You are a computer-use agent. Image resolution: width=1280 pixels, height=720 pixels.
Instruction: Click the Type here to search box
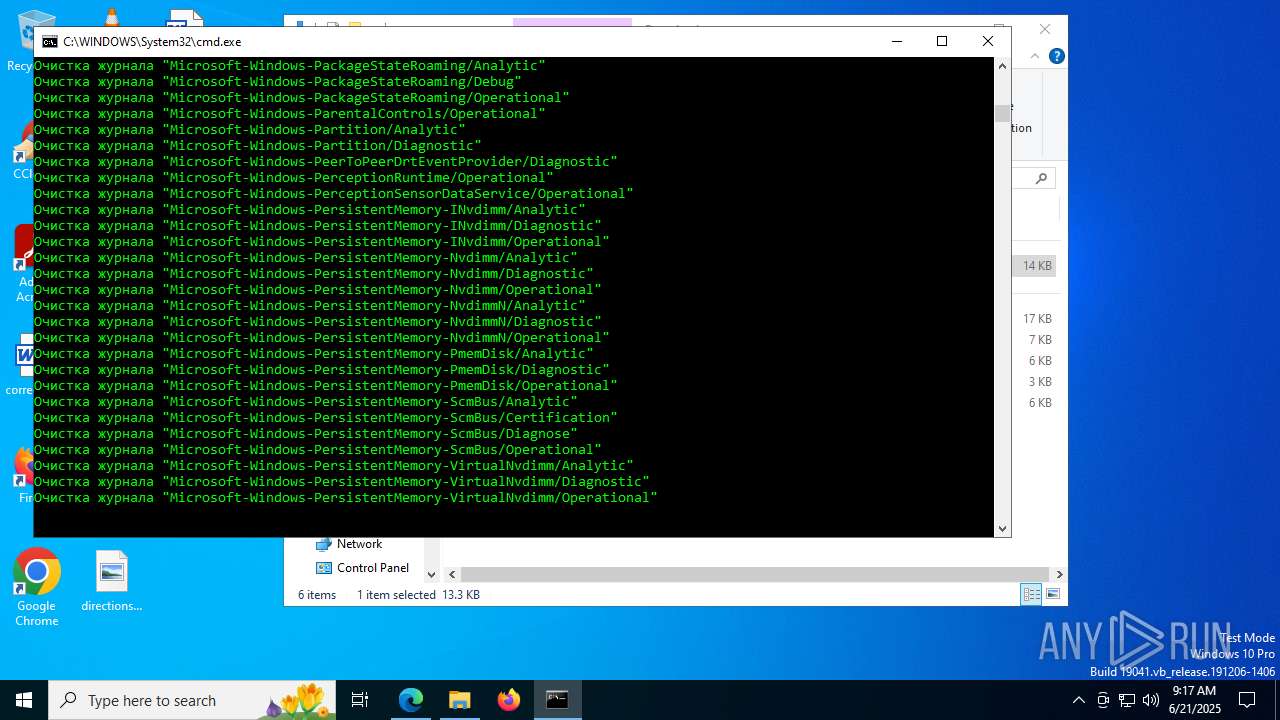(x=192, y=700)
